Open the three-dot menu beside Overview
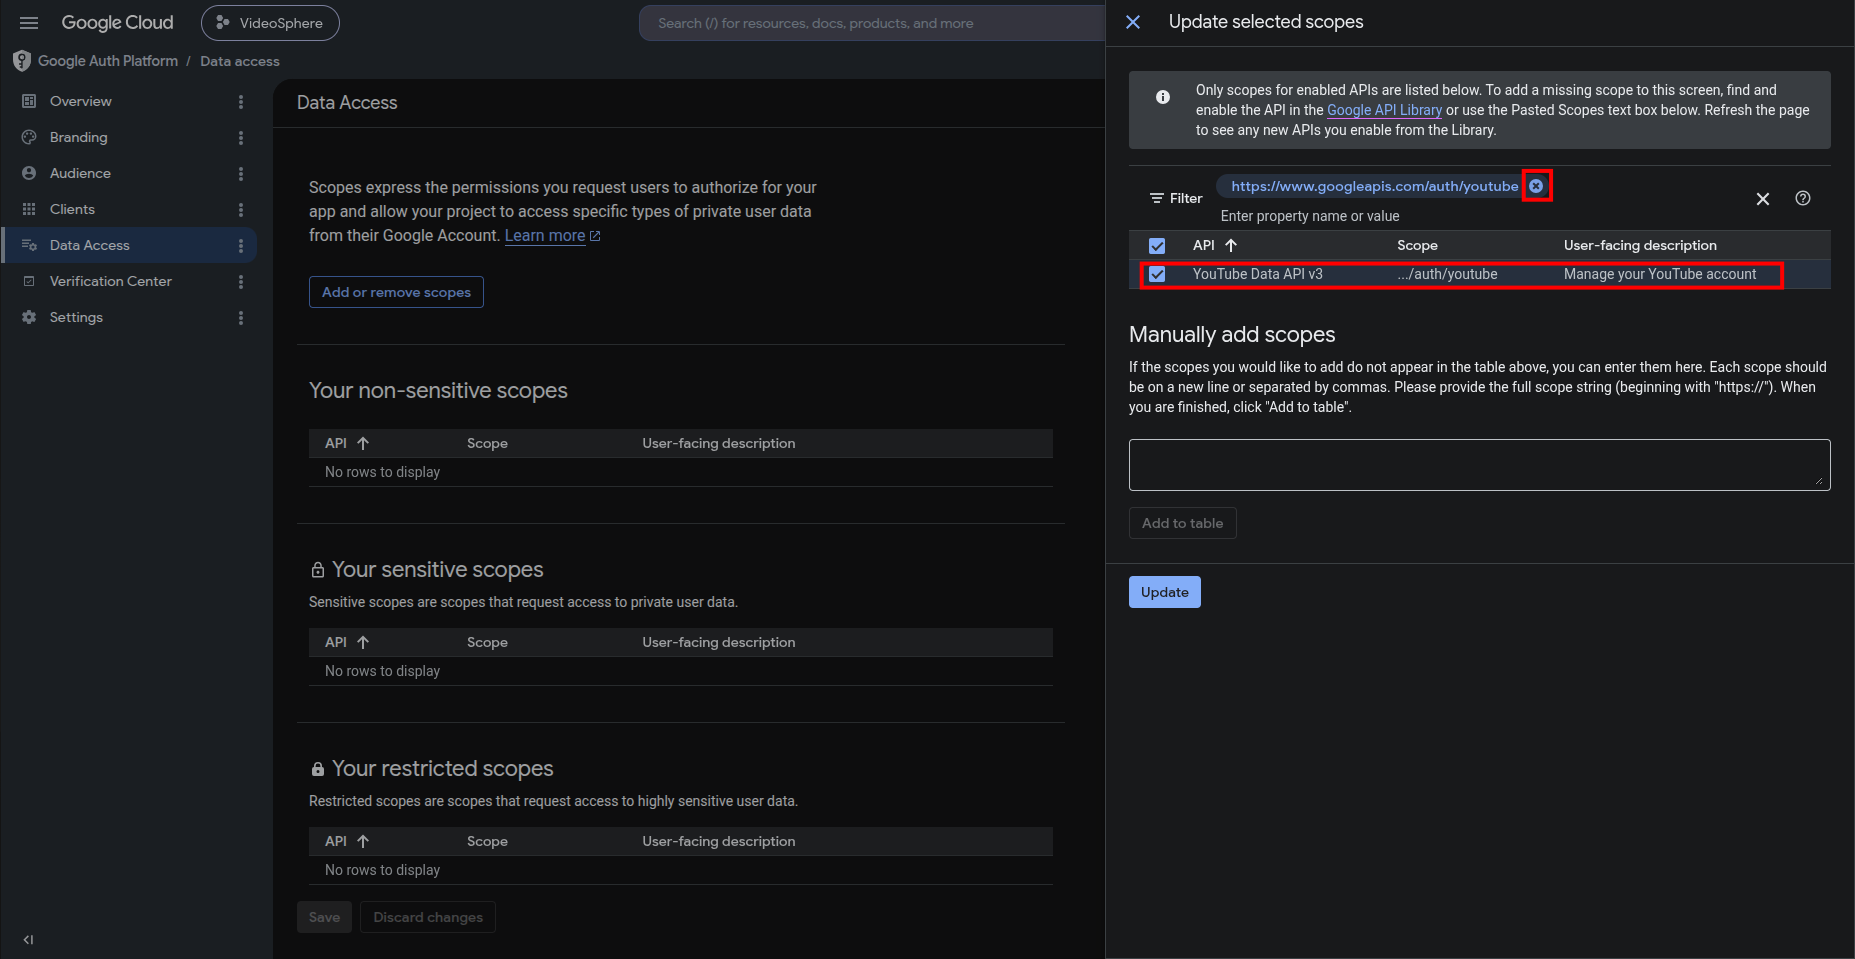The height and width of the screenshot is (959, 1855). click(x=241, y=102)
